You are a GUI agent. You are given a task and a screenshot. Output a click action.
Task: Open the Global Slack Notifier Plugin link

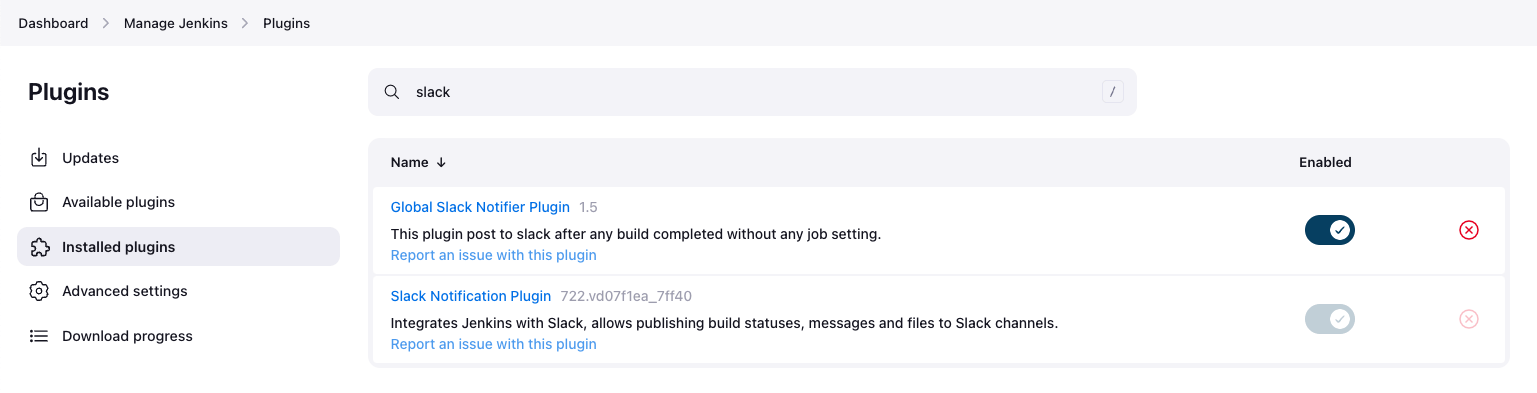tap(480, 207)
